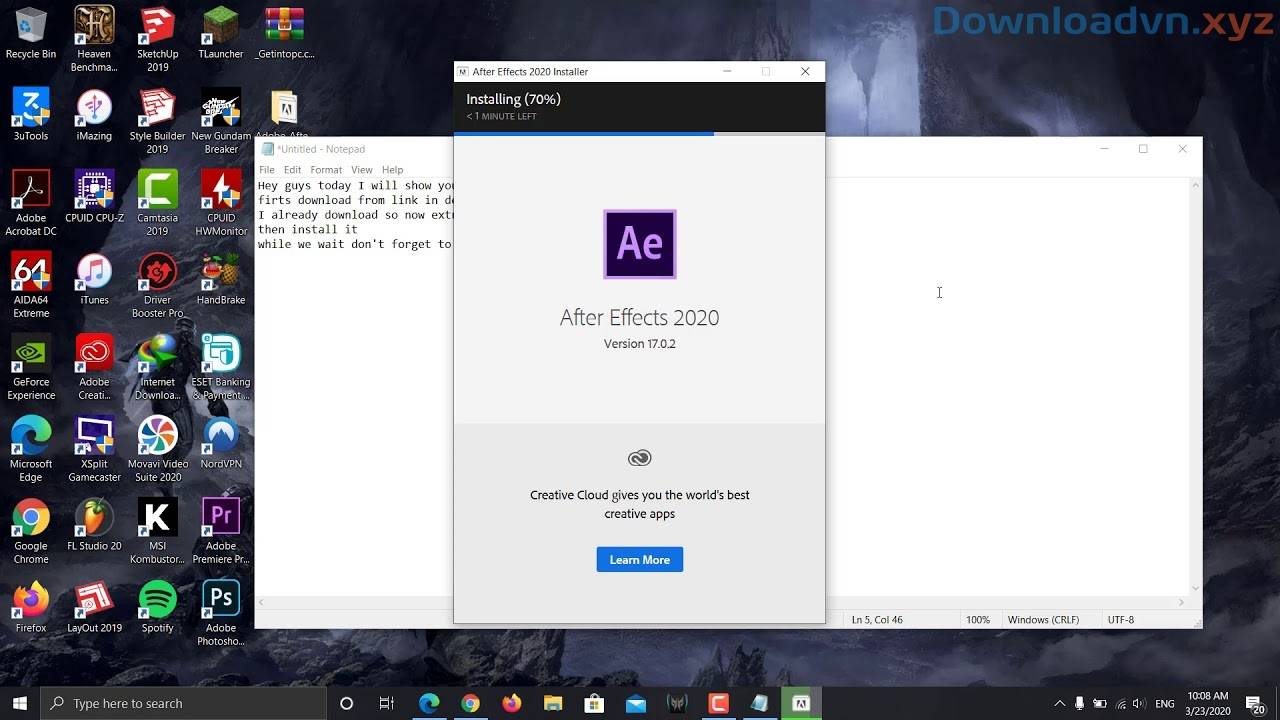1280x720 pixels.
Task: Click Notepad horizontal scrollbar right arrow
Action: pyautogui.click(x=1181, y=603)
